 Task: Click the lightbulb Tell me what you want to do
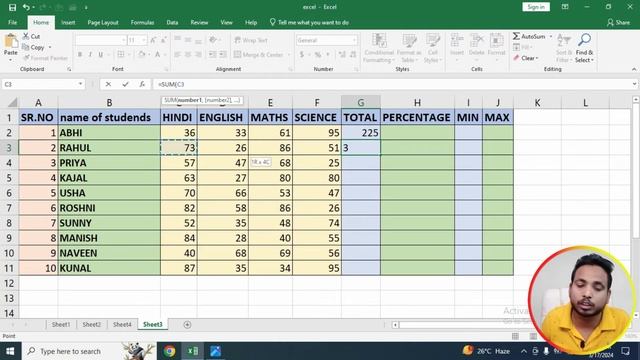(x=272, y=22)
